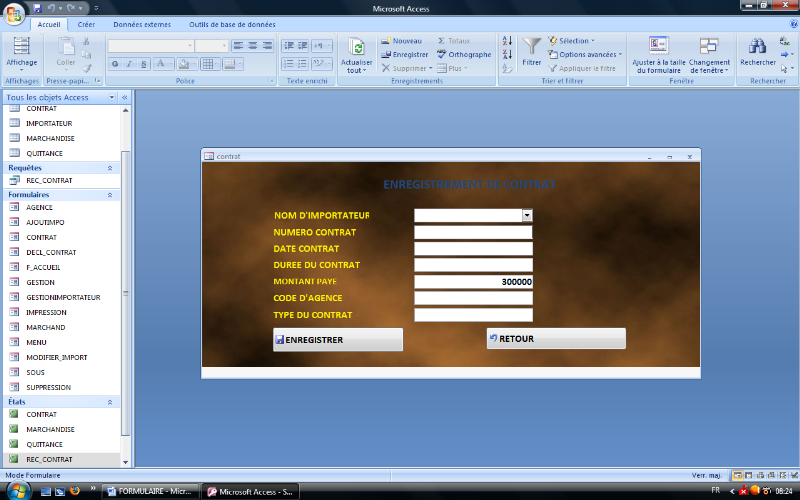Viewport: 800px width, 500px height.
Task: Open Tous les objets Access menu arrow
Action: [x=112, y=97]
